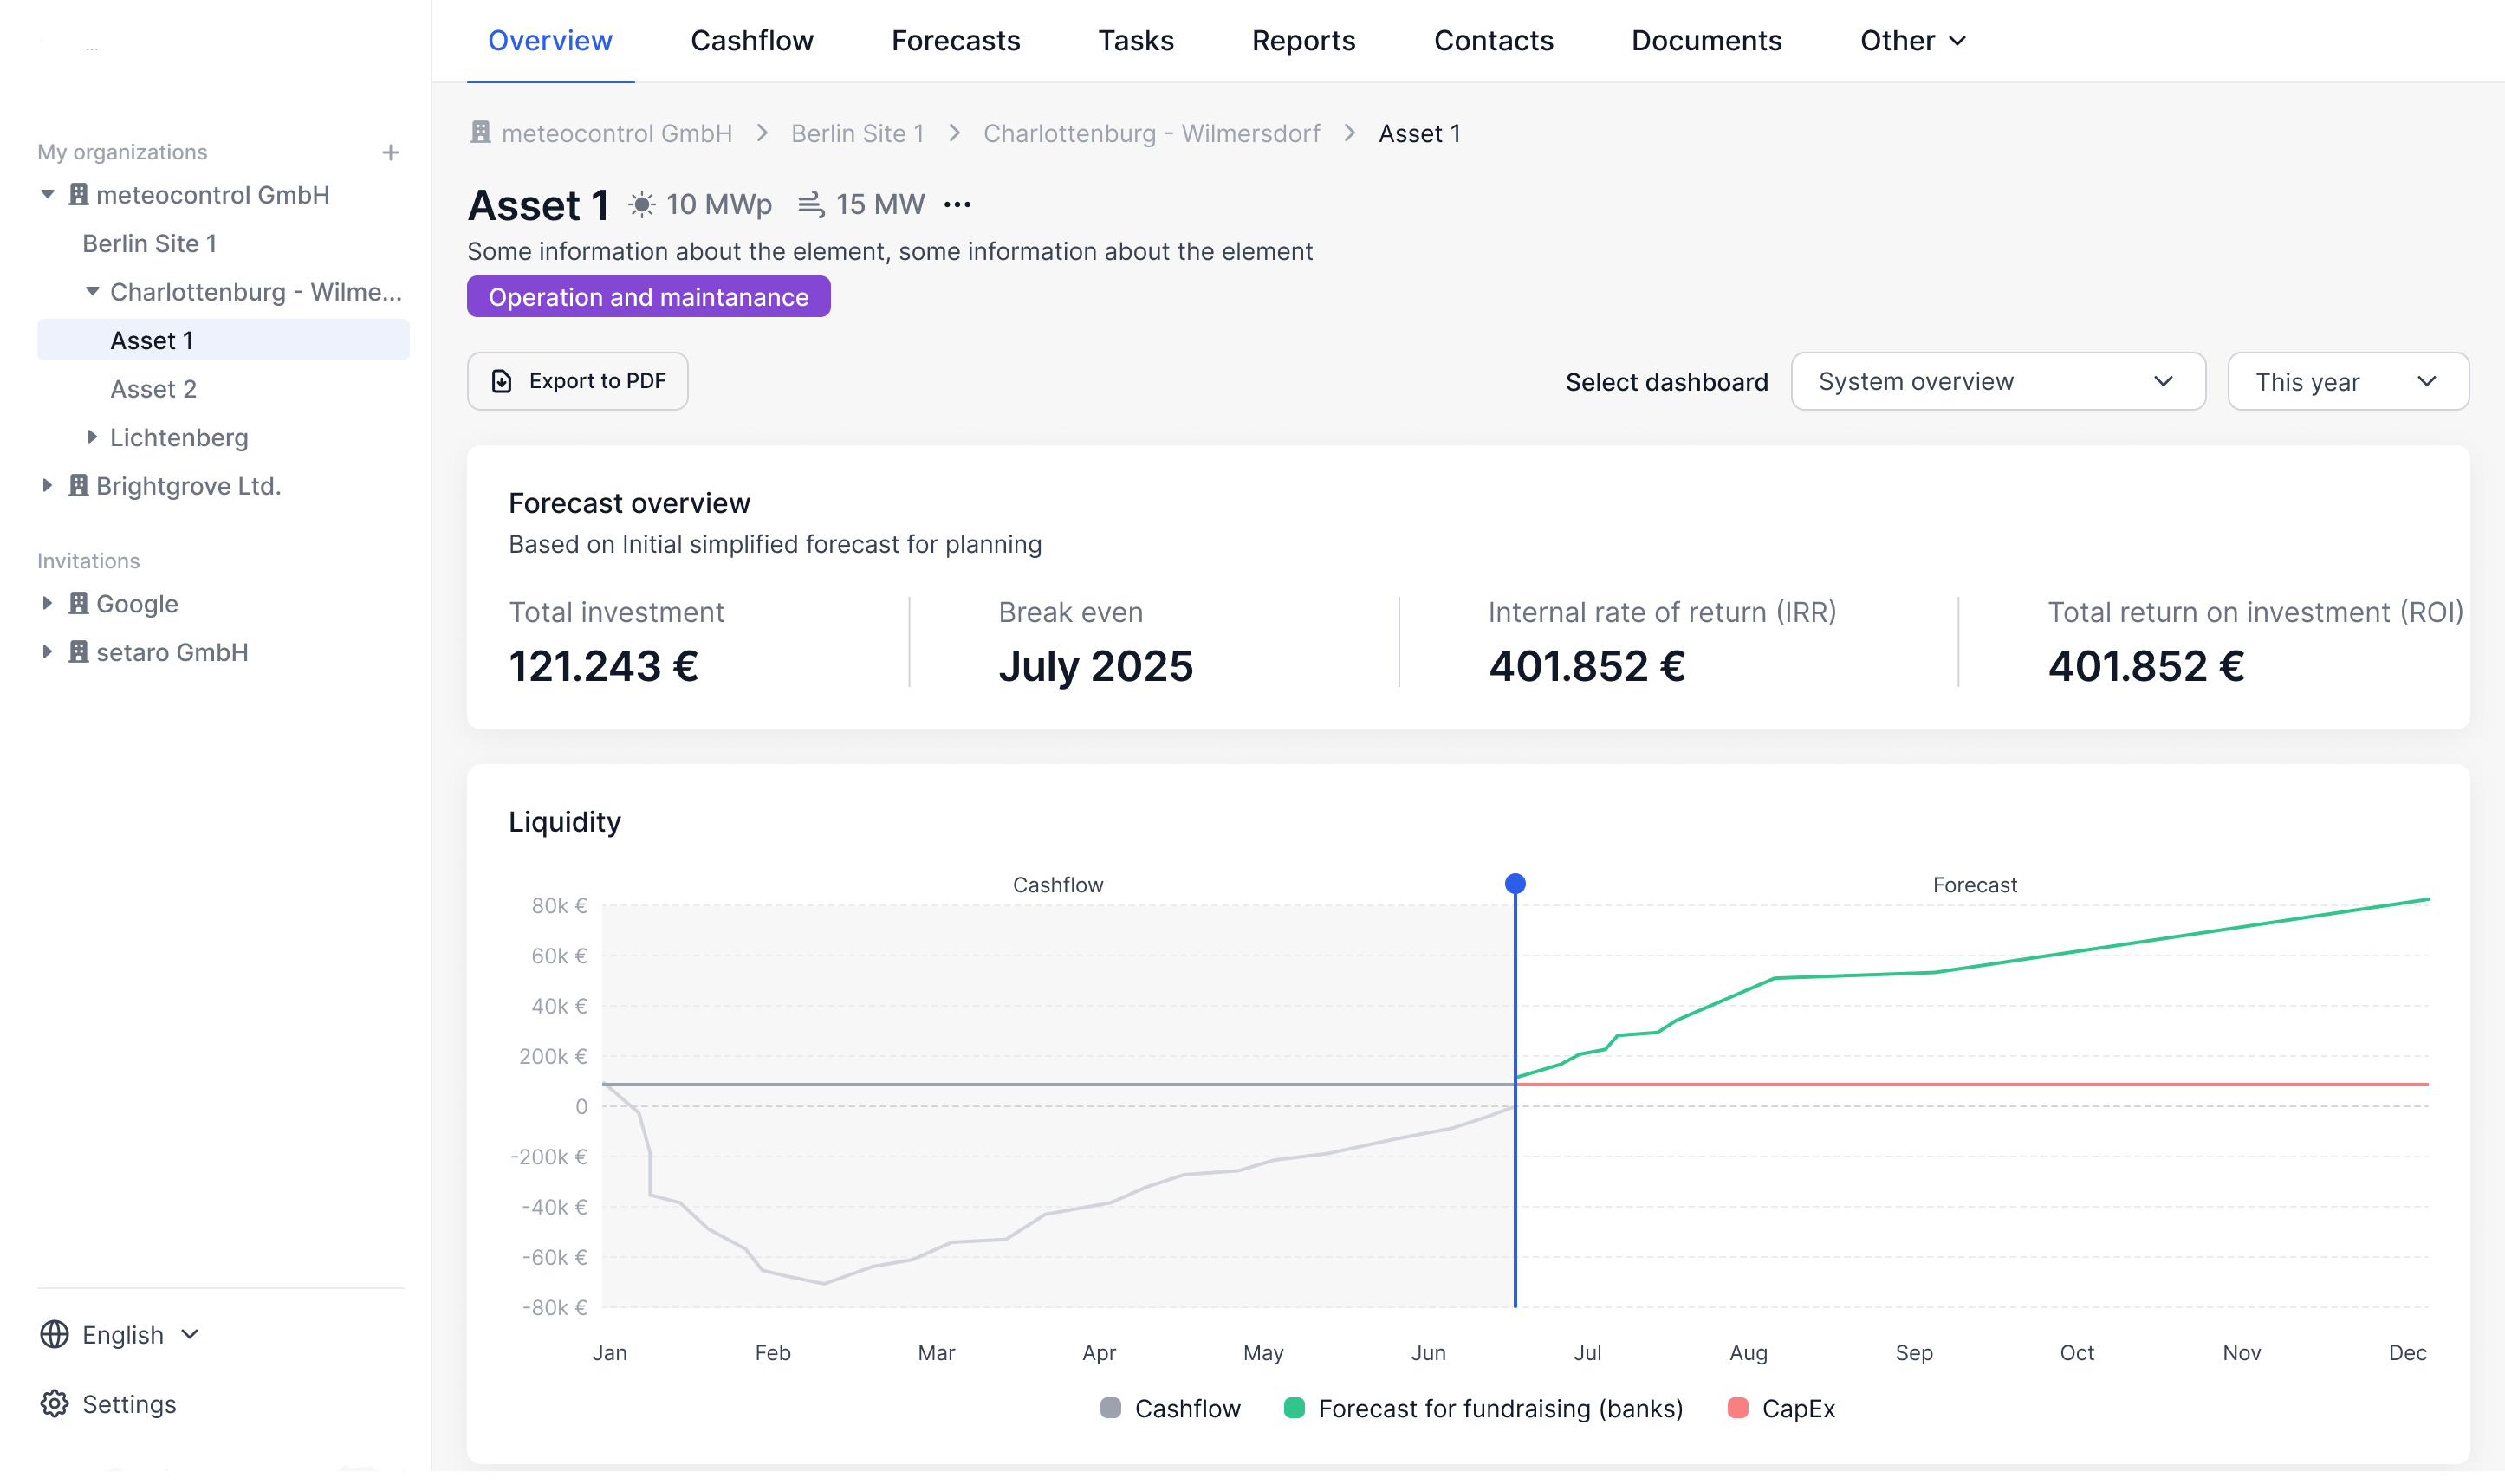Screen dimensions: 2505x1484
Task: Switch to the Cashflow tab
Action: coord(751,41)
